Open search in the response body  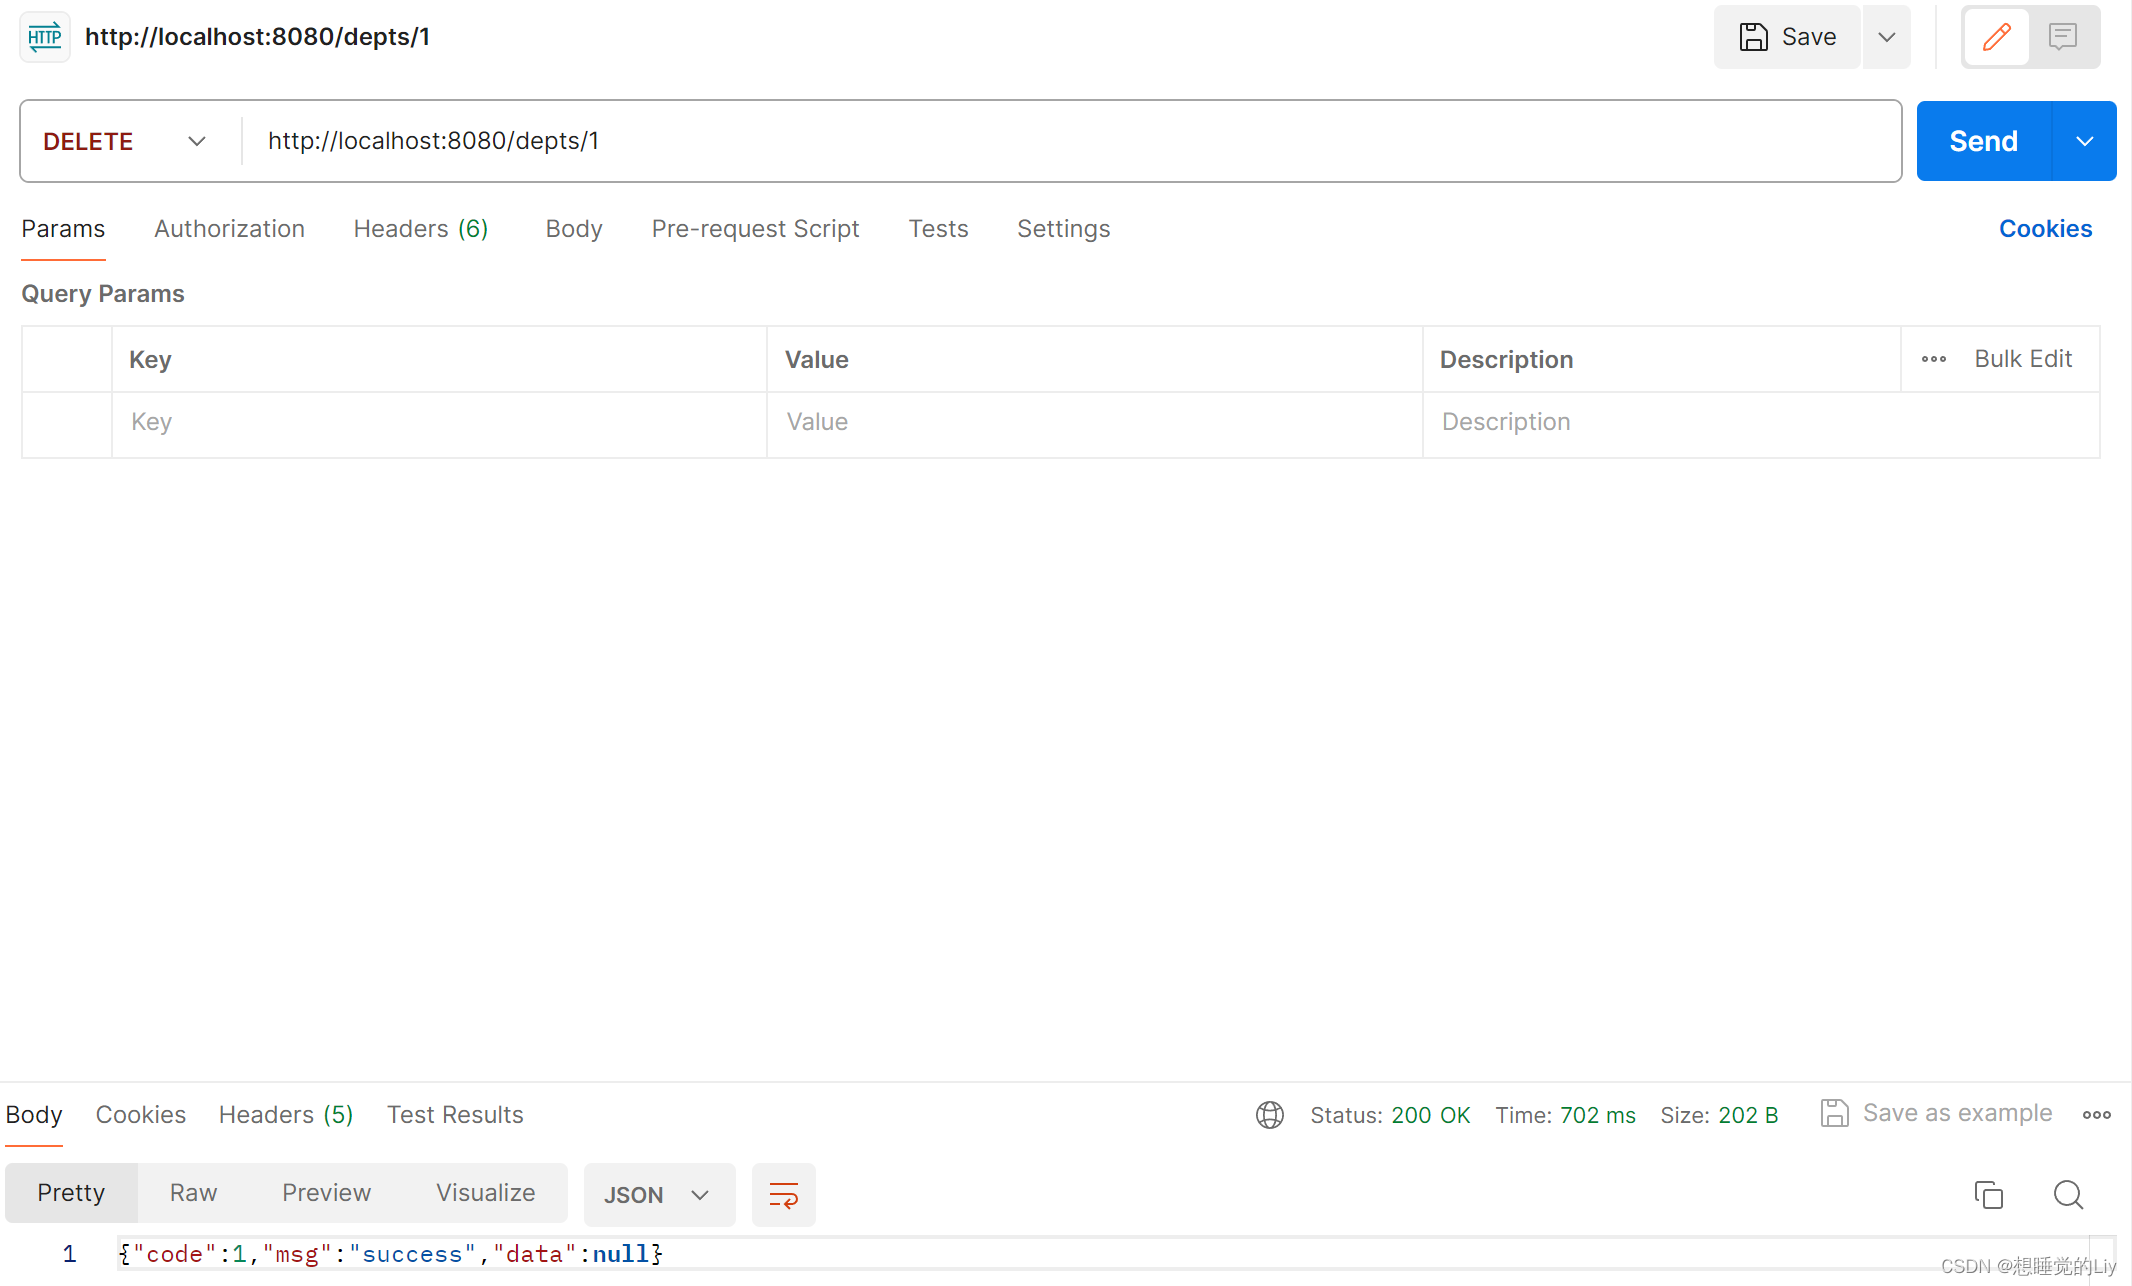[x=2067, y=1194]
